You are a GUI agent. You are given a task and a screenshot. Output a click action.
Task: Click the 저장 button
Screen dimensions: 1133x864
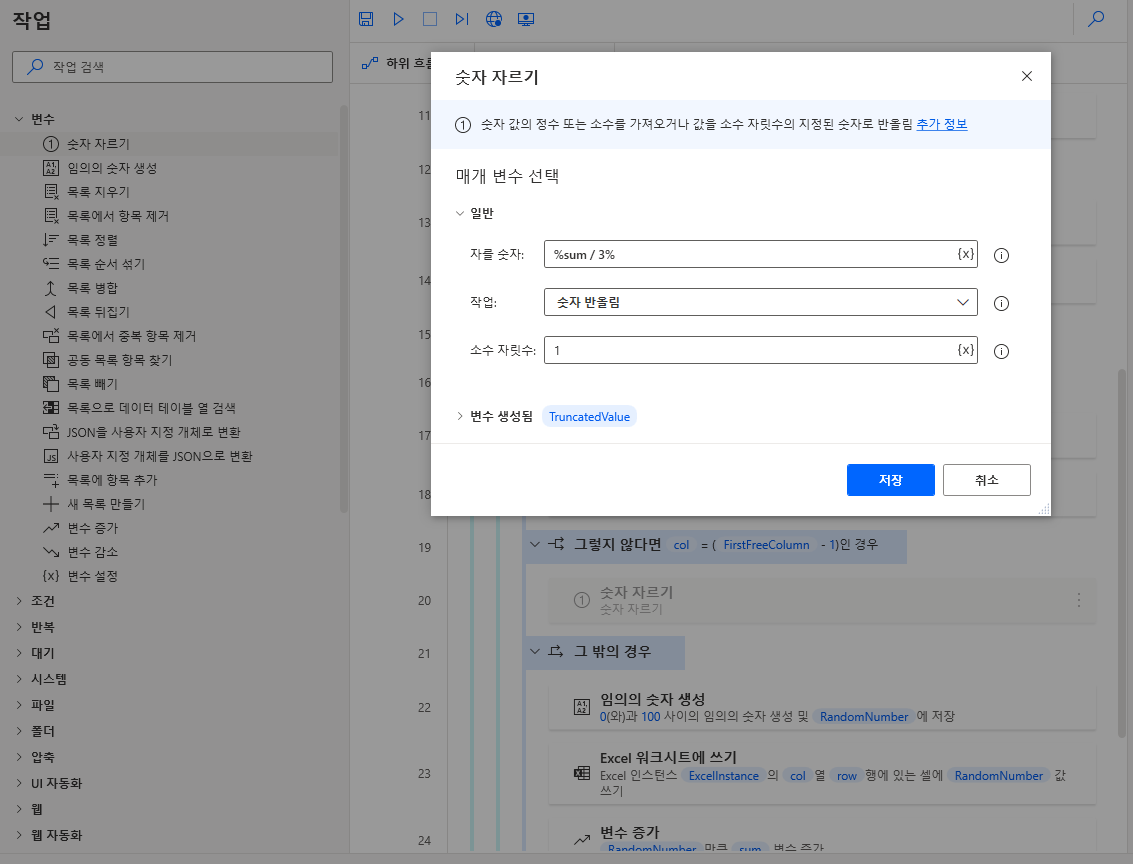[890, 480]
